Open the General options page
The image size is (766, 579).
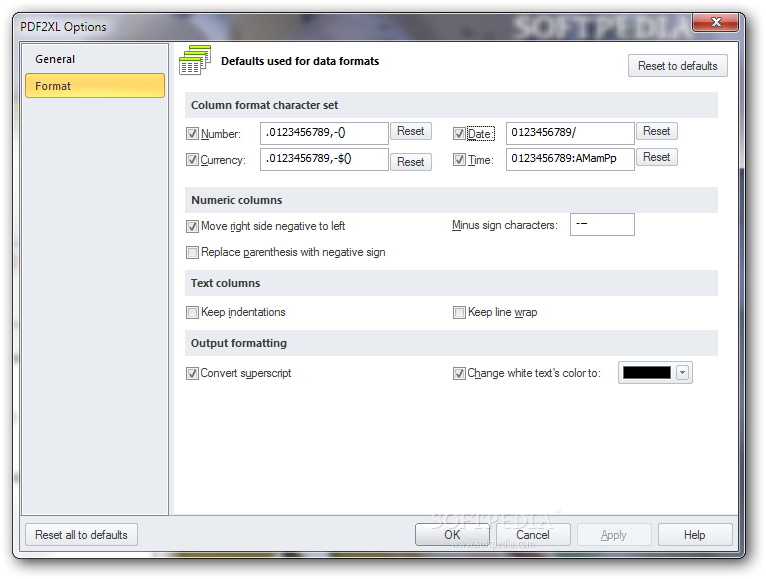(95, 59)
